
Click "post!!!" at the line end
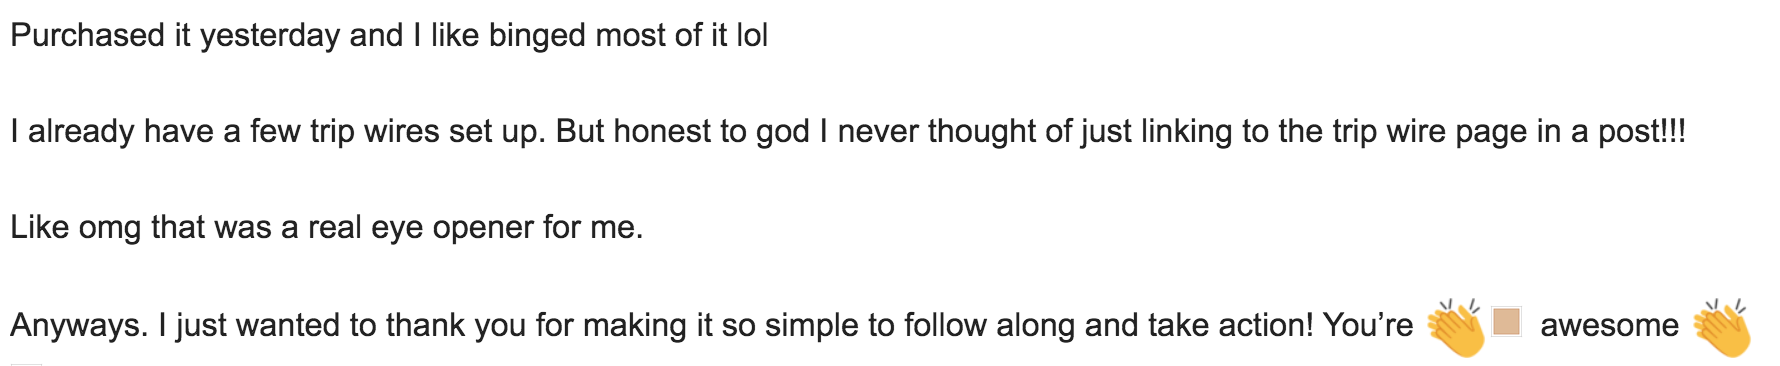tap(1641, 133)
